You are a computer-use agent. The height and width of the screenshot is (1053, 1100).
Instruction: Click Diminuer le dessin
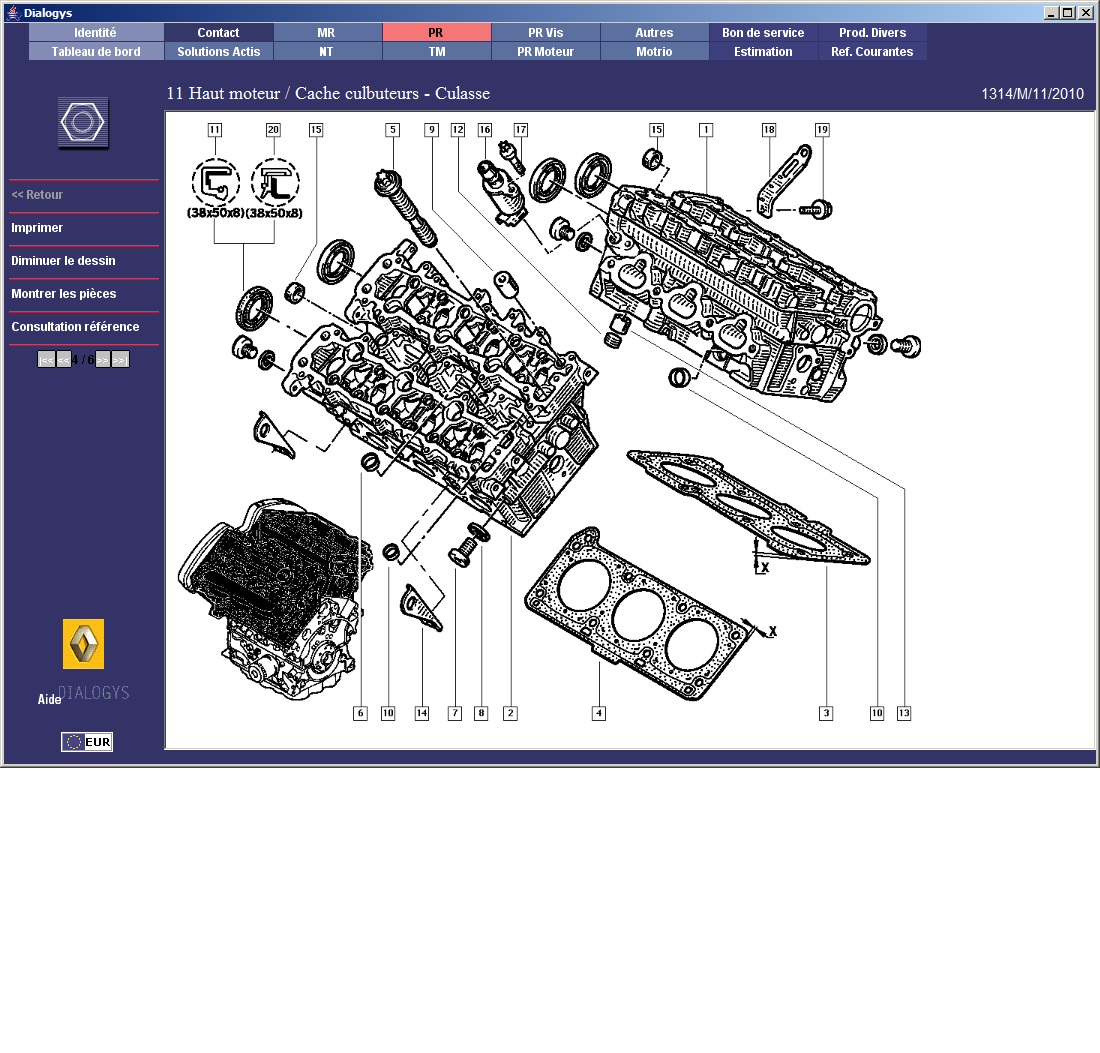click(63, 261)
